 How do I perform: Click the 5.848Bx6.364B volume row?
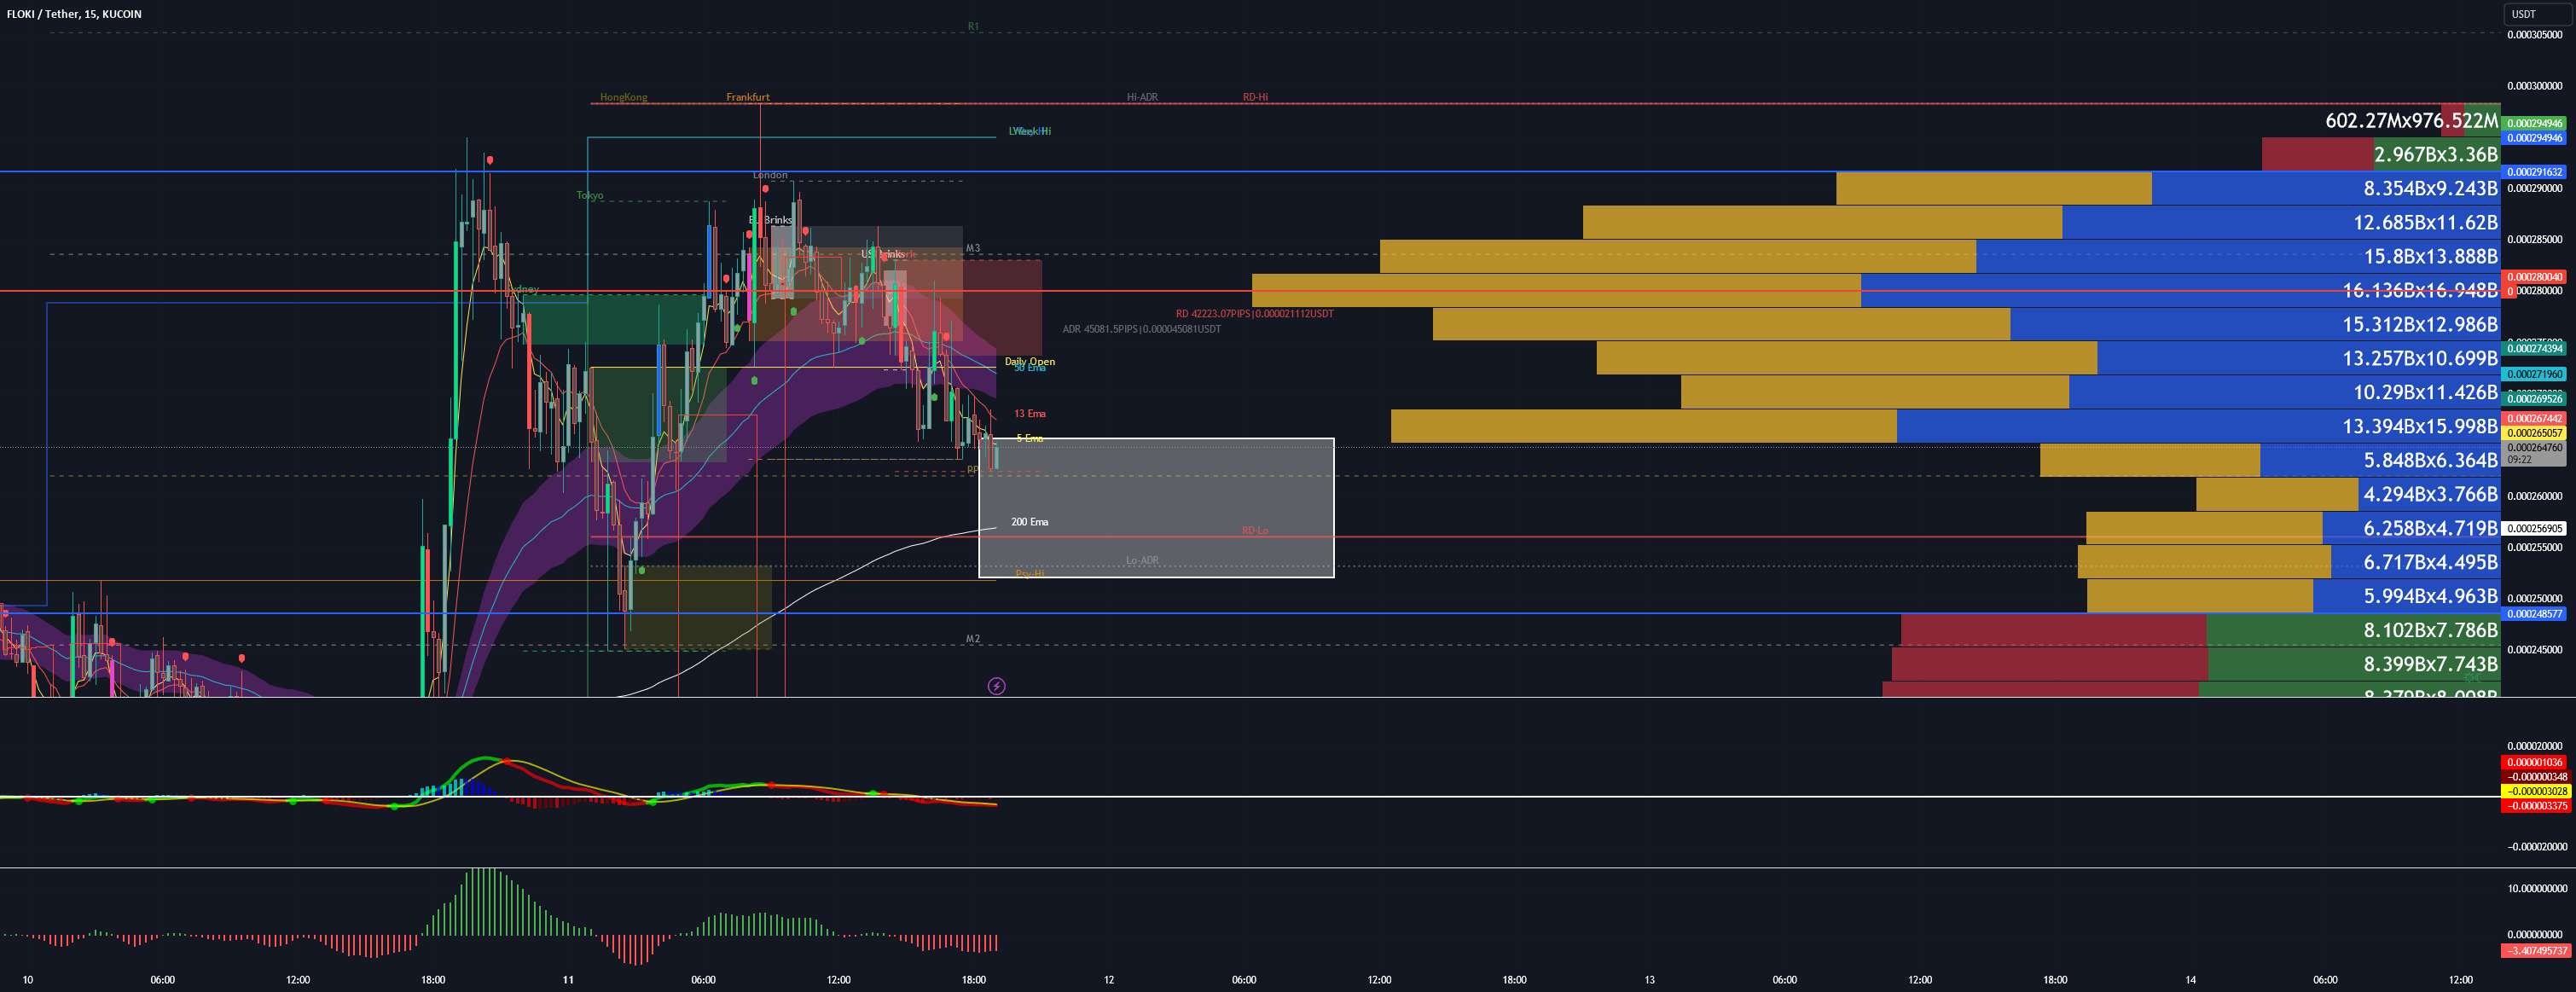coord(2270,460)
